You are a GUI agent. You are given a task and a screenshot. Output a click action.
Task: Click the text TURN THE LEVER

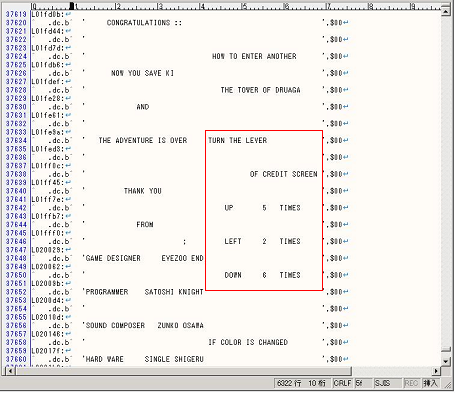238,140
